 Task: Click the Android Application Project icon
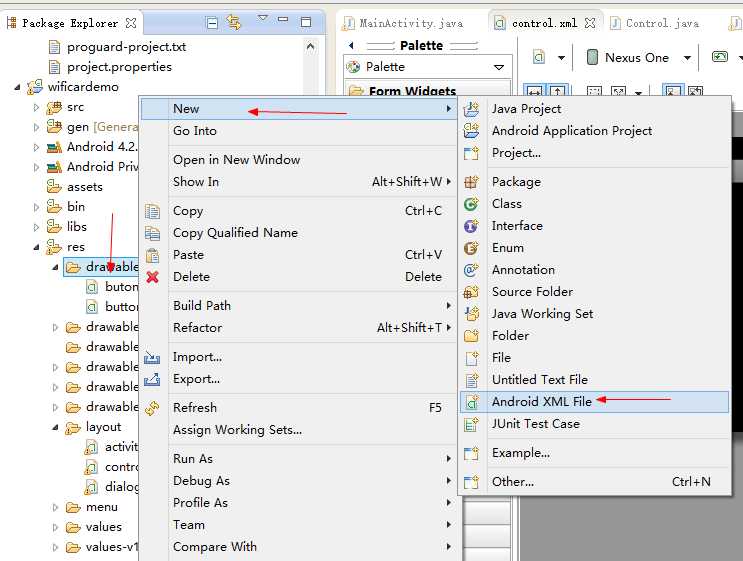471,131
